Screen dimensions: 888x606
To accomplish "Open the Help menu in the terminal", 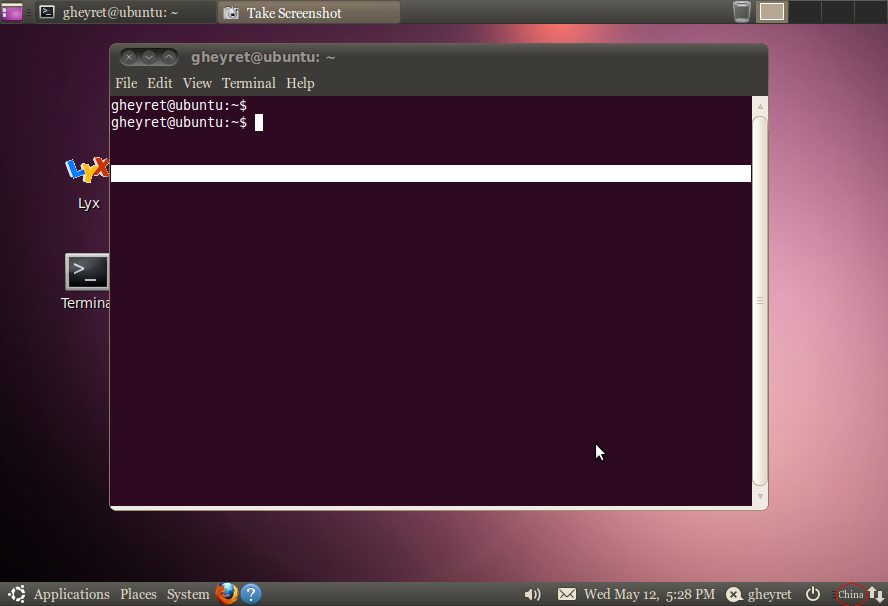I will (300, 83).
